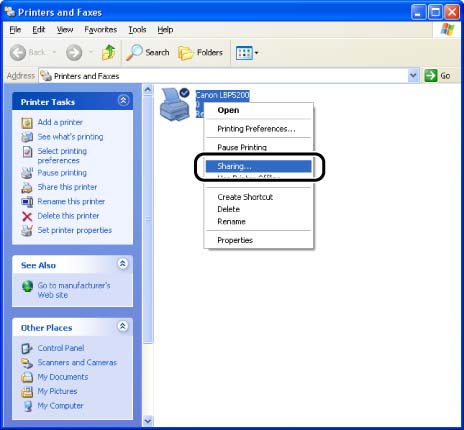Screen dimensions: 464x430
Task: Open the Views dropdown arrow in toolbar
Action: pos(256,53)
